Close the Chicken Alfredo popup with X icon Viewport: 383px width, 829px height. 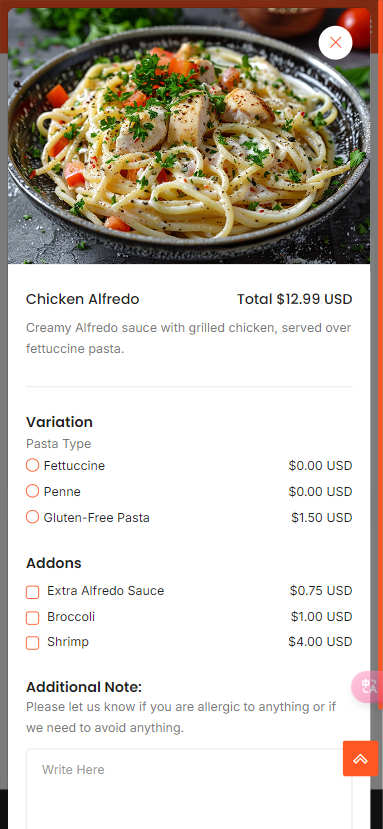[x=335, y=42]
